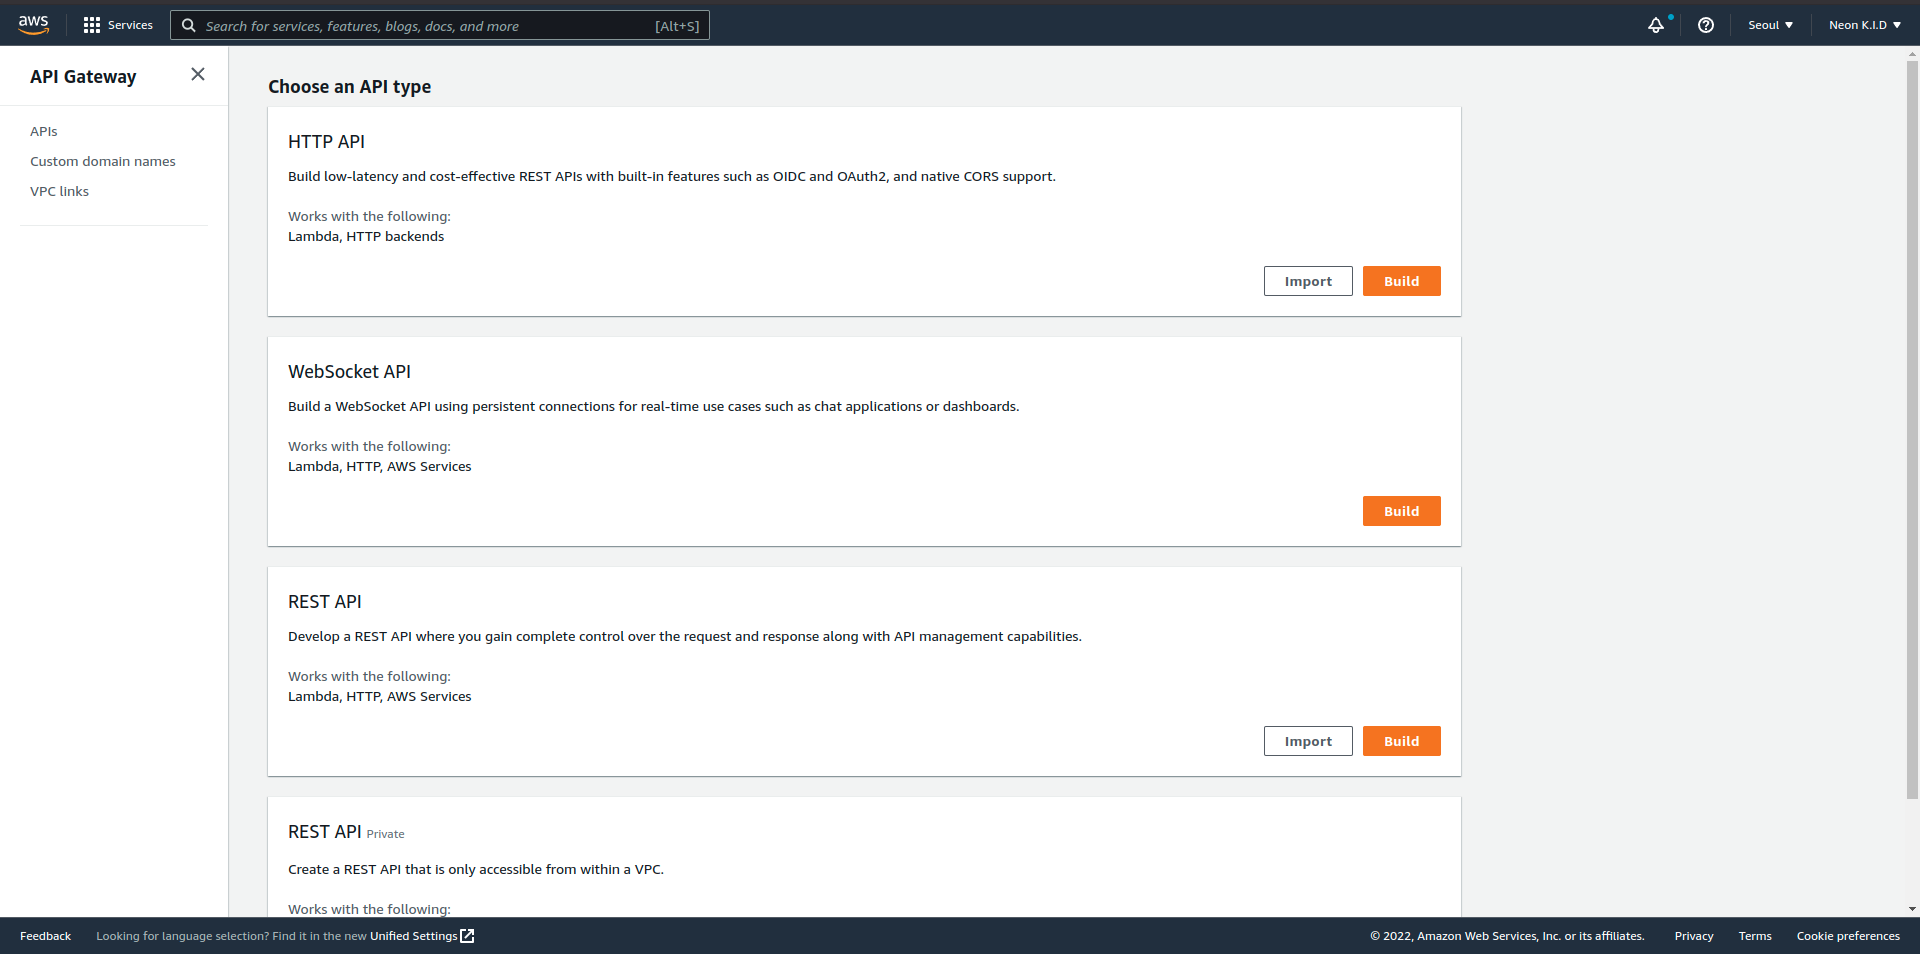
Task: Import an HTTP API
Action: click(1308, 281)
